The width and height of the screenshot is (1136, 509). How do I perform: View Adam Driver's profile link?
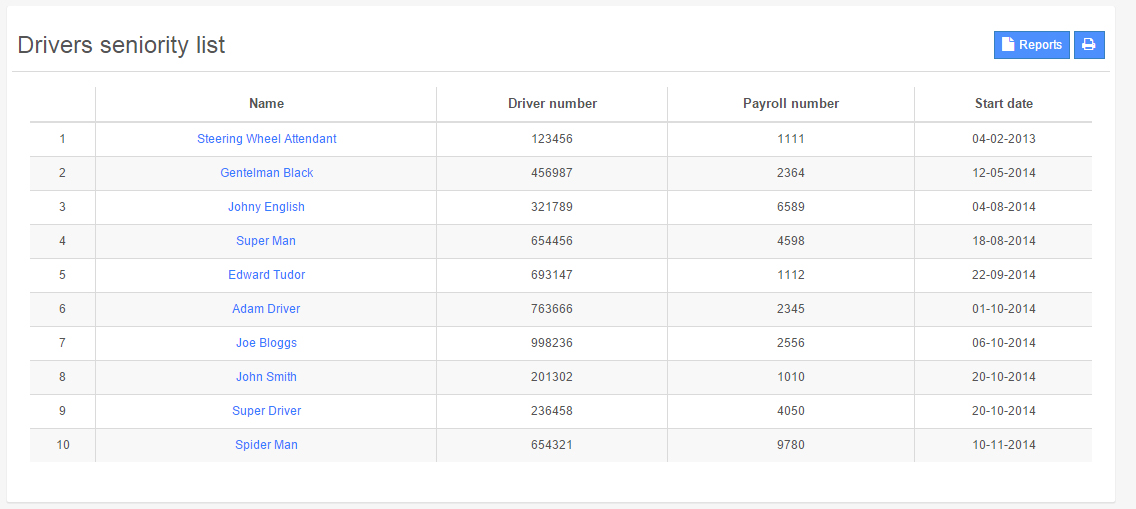click(x=266, y=309)
